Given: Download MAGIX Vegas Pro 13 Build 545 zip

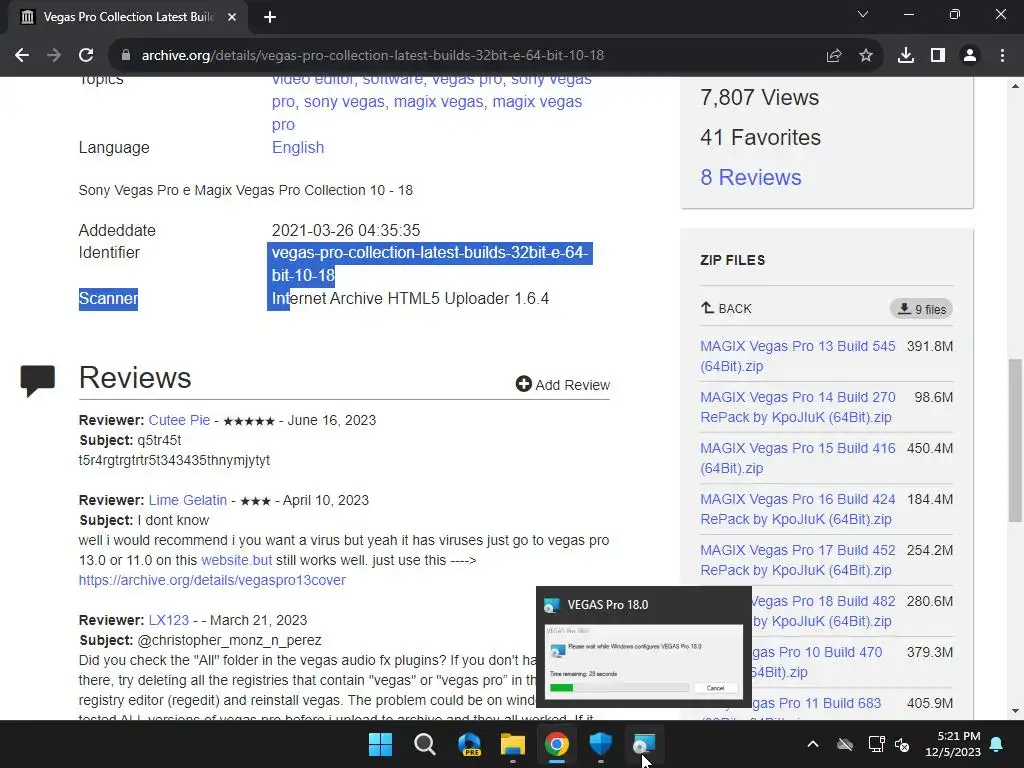Looking at the screenshot, I should [x=797, y=356].
